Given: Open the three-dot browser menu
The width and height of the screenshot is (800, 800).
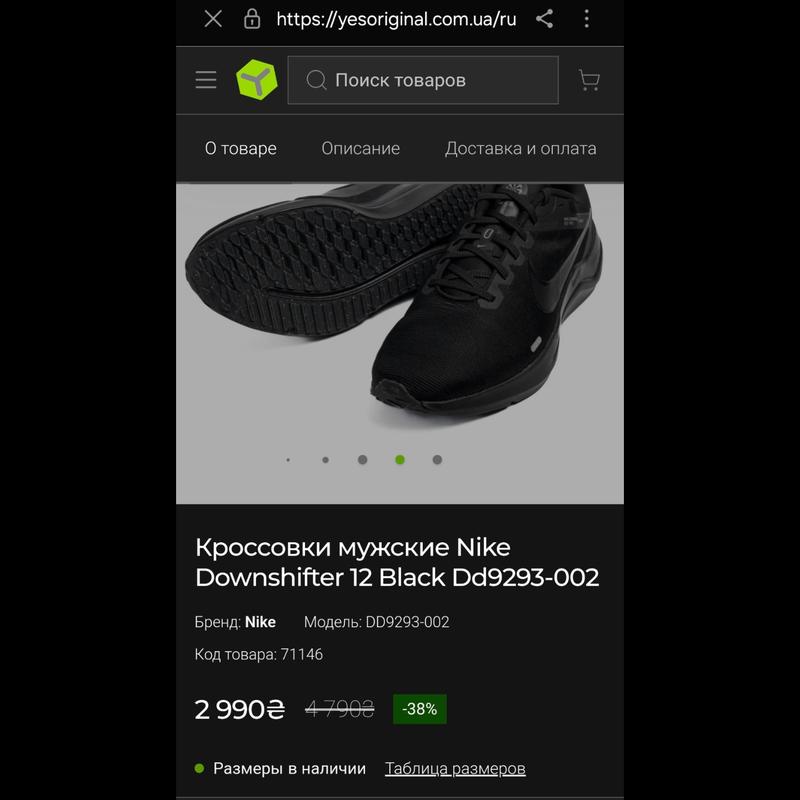Looking at the screenshot, I should (587, 19).
